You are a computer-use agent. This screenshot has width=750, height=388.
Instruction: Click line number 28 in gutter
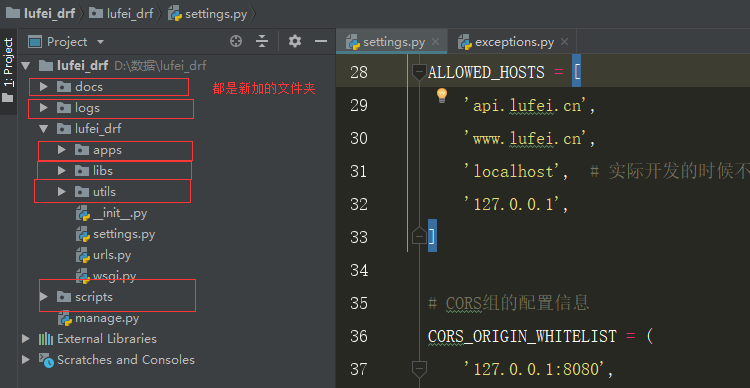(359, 72)
